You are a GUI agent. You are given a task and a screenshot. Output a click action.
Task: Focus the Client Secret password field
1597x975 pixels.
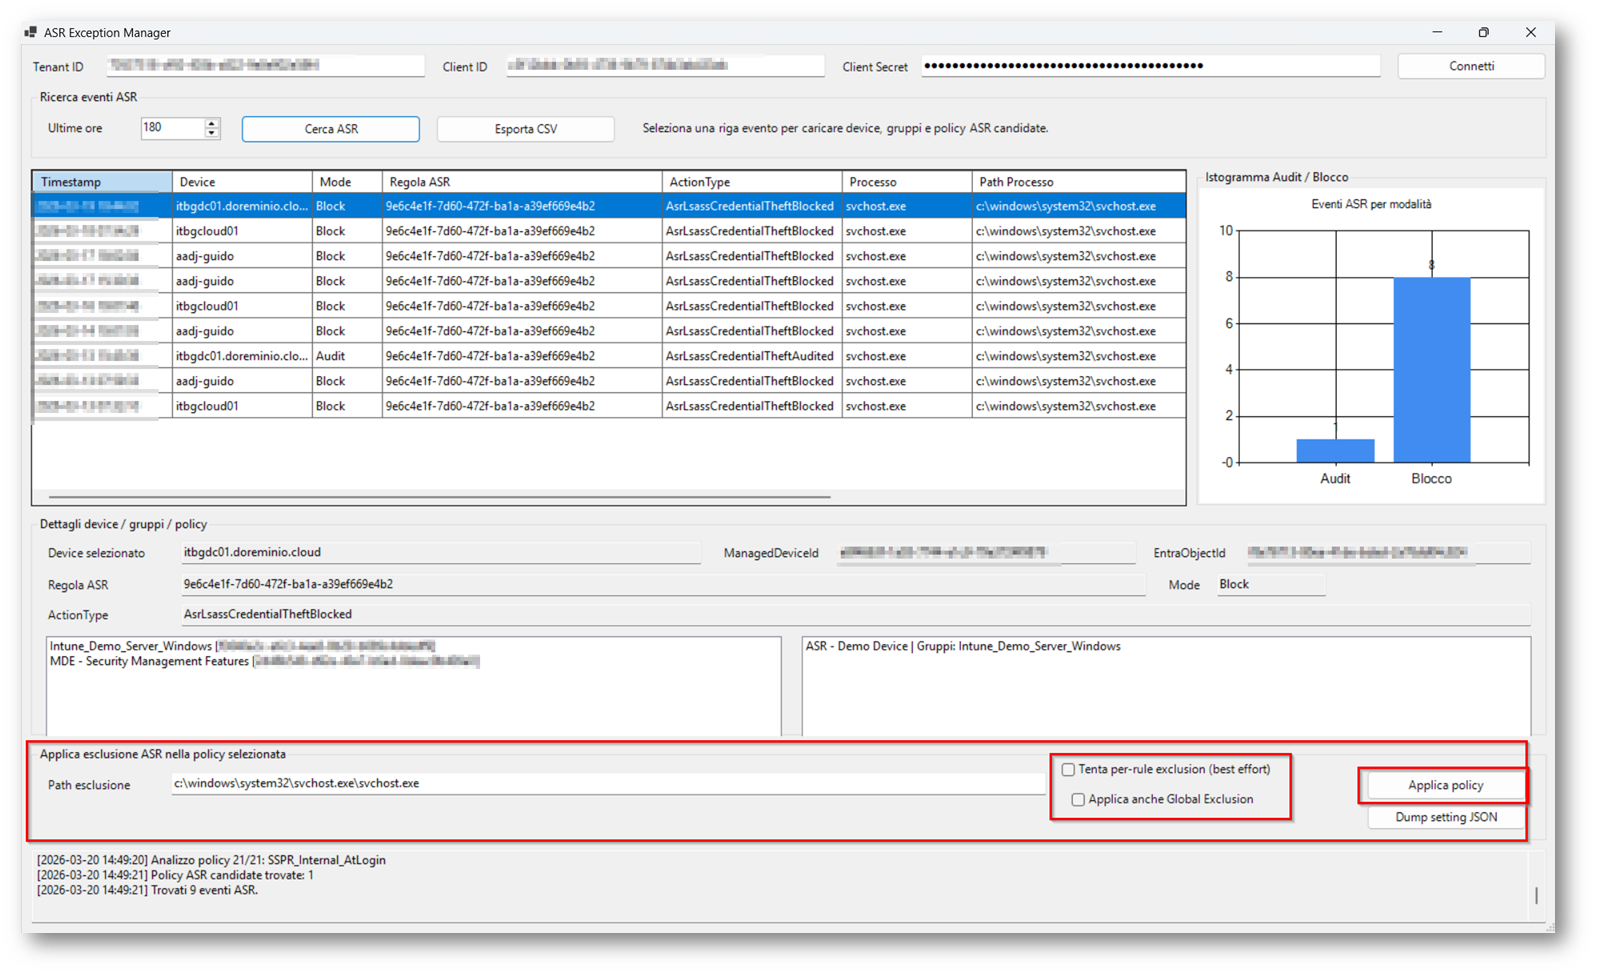[x=1150, y=66]
